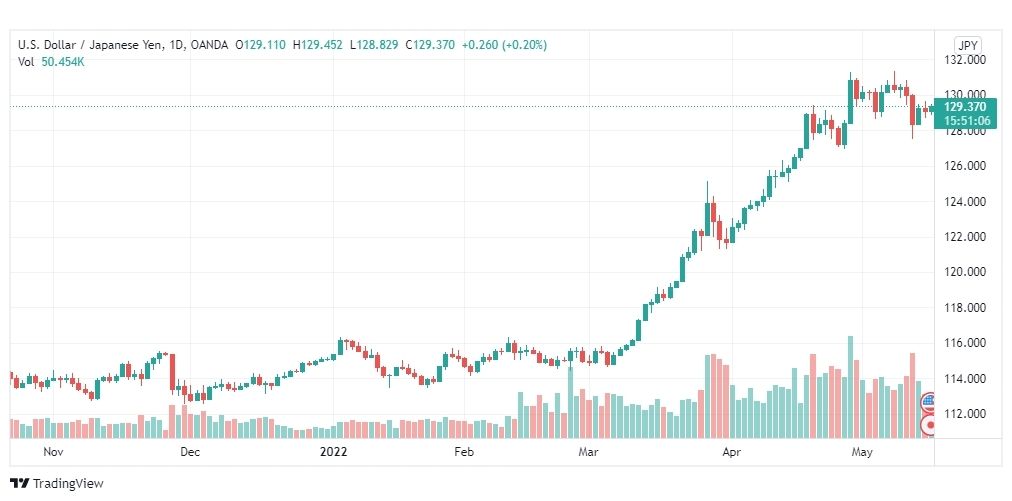
Task: Open the Japan flag economic event marker
Action: tap(929, 425)
